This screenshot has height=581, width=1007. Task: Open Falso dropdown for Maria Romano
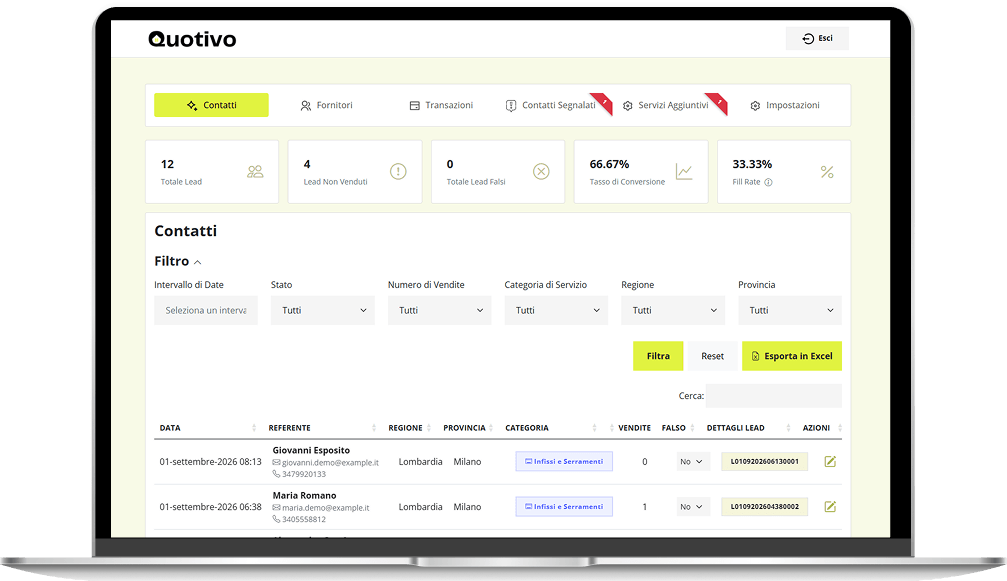pos(692,507)
